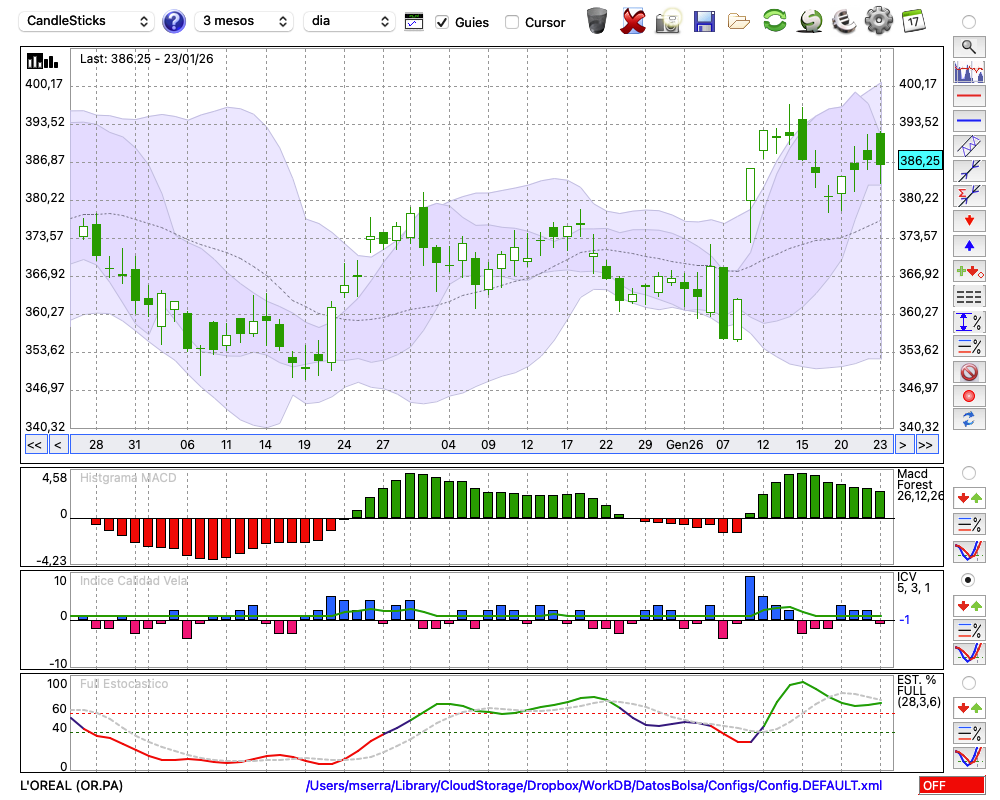Image resolution: width=1000 pixels, height=800 pixels.
Task: Select the blue horizontal line tool
Action: point(968,121)
